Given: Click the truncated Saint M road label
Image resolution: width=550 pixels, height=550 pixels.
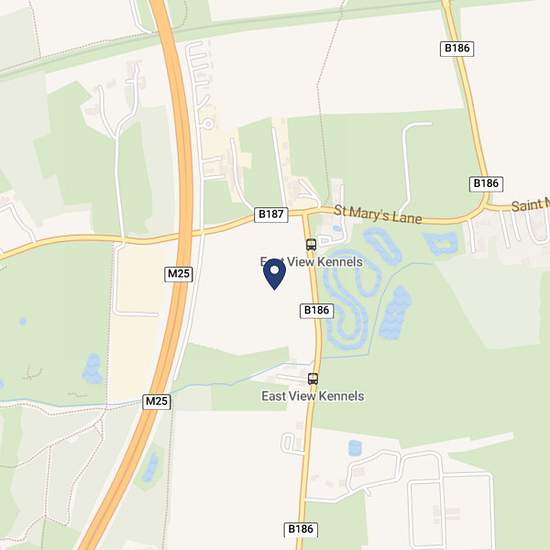Looking at the screenshot, I should coord(530,205).
